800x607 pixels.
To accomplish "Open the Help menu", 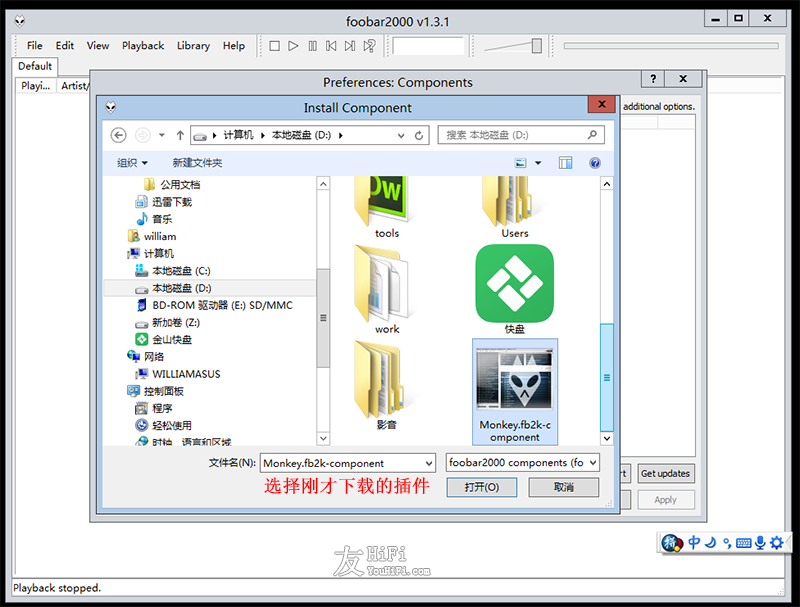I will click(x=234, y=46).
